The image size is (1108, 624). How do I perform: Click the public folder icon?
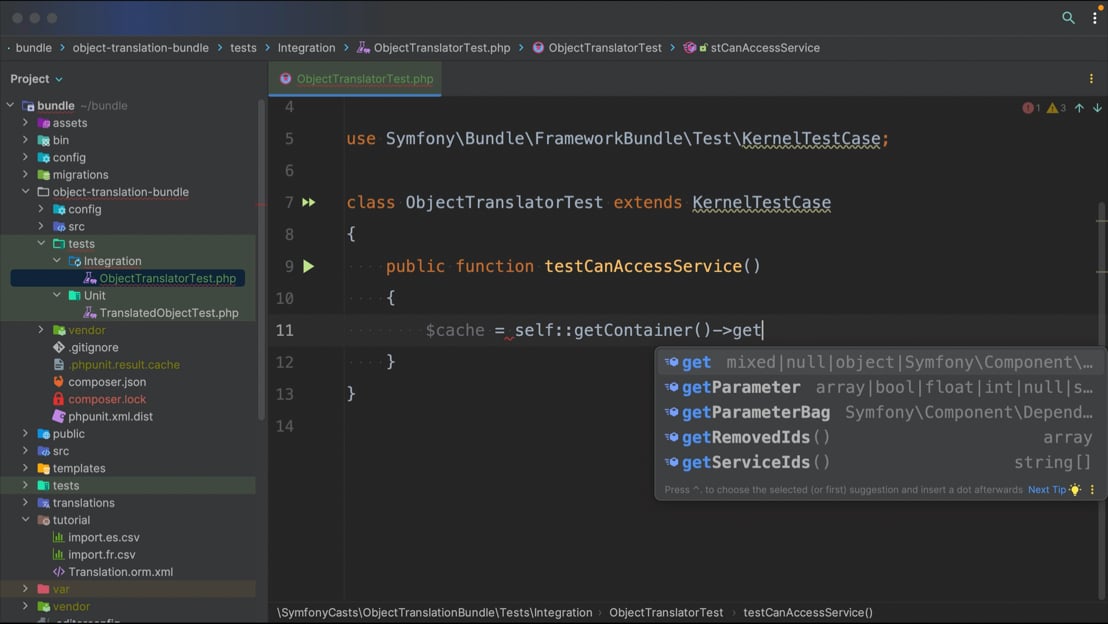pyautogui.click(x=43, y=434)
